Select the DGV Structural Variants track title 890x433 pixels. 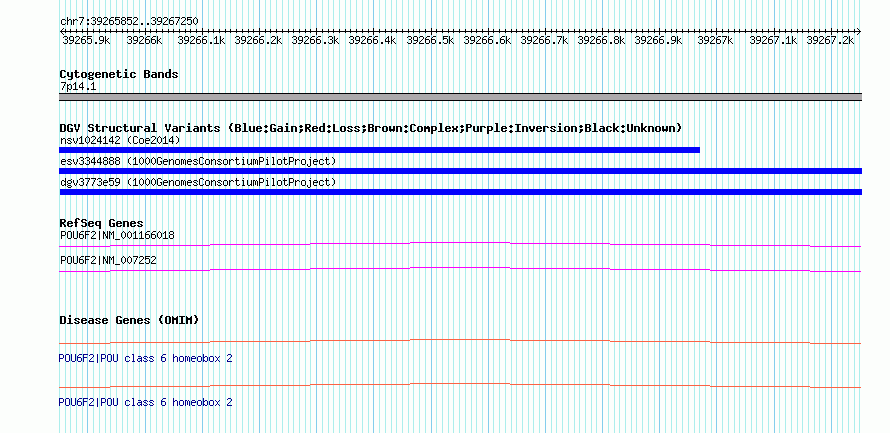point(371,128)
